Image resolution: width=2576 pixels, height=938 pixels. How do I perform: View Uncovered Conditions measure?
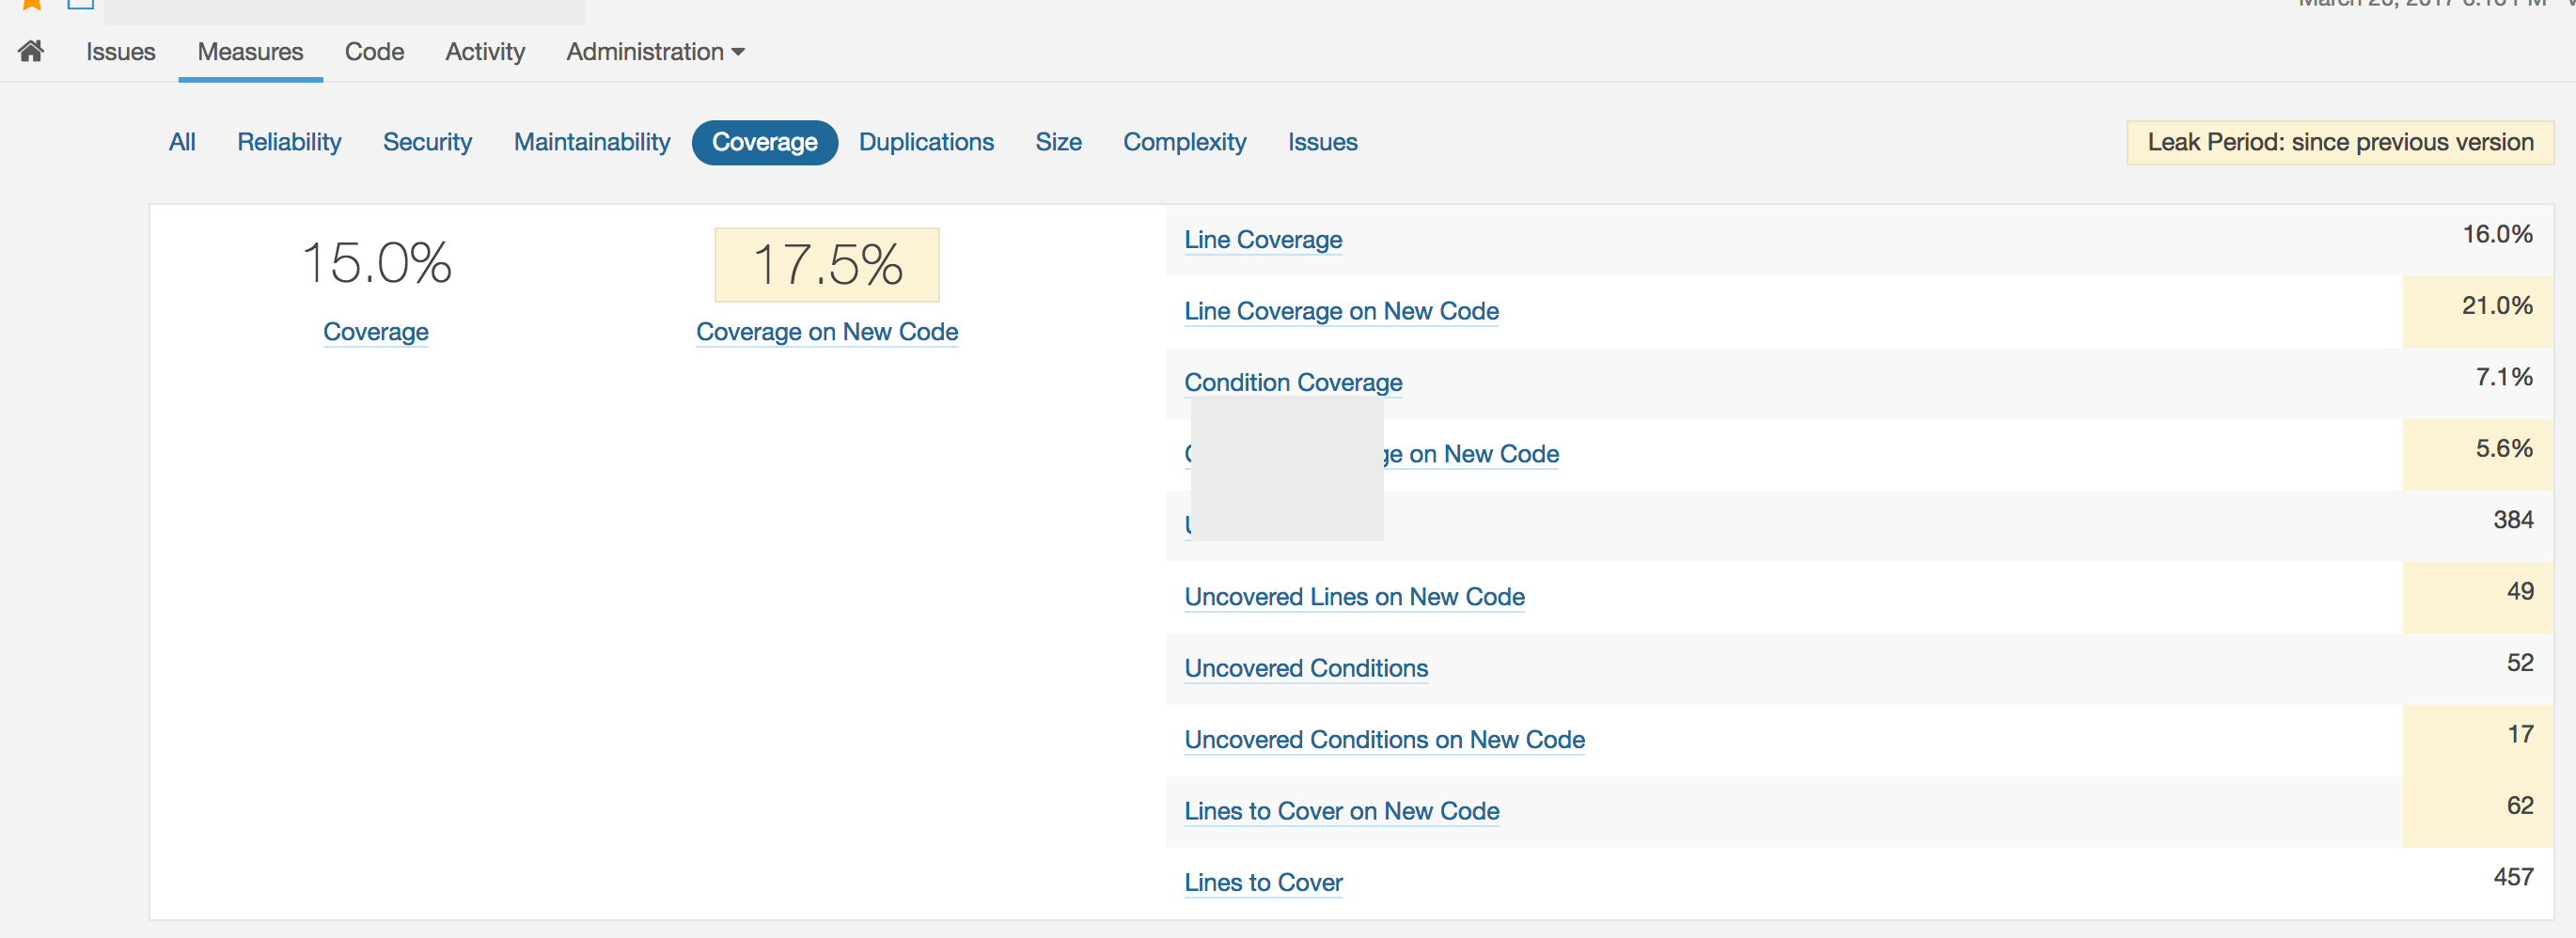click(x=1306, y=668)
